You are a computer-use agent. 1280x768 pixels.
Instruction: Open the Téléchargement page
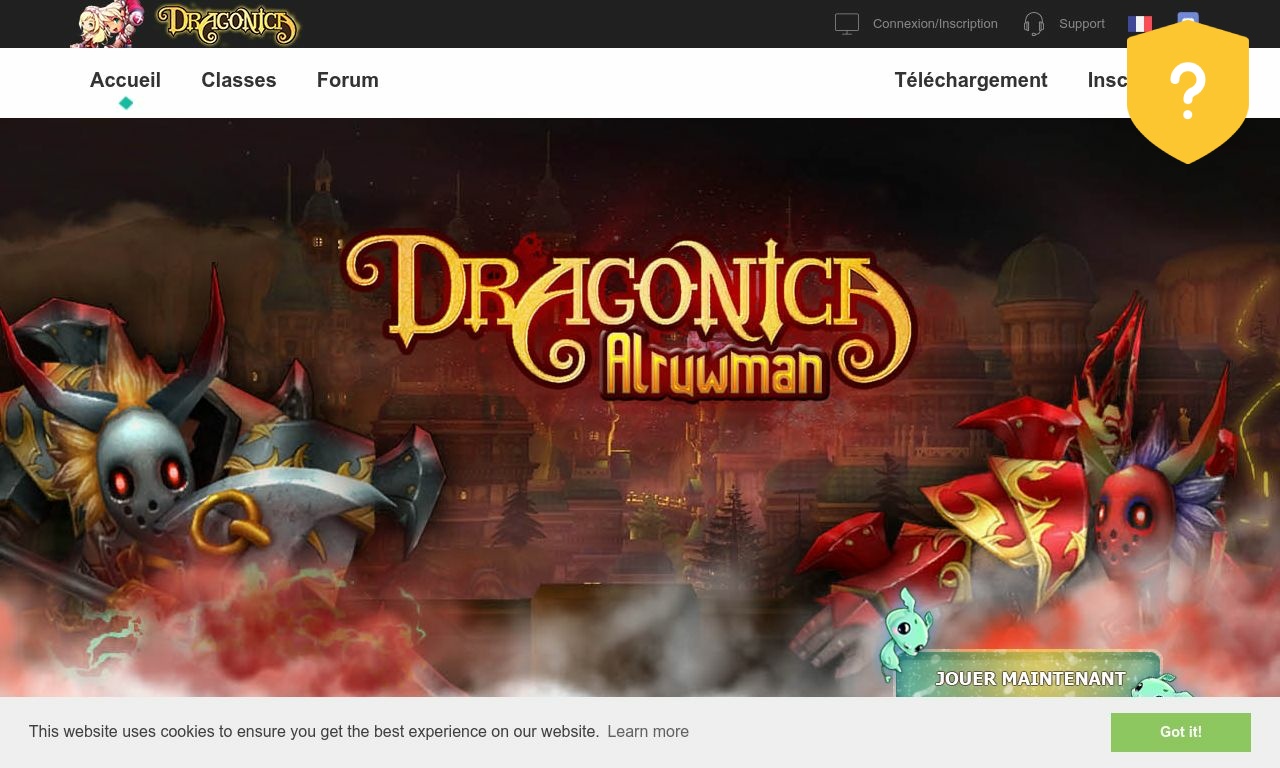tap(971, 80)
